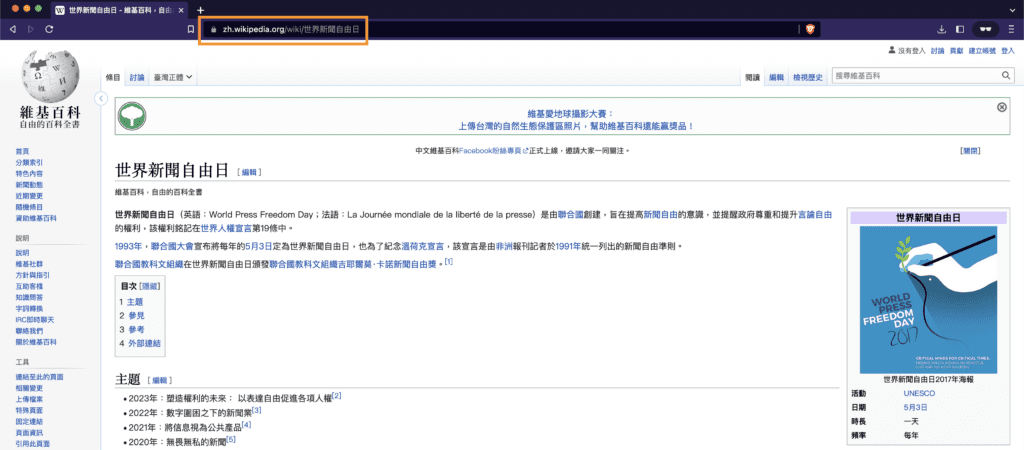Focus the 搜尋維基百科 search field
The image size is (1024, 450).
(916, 76)
